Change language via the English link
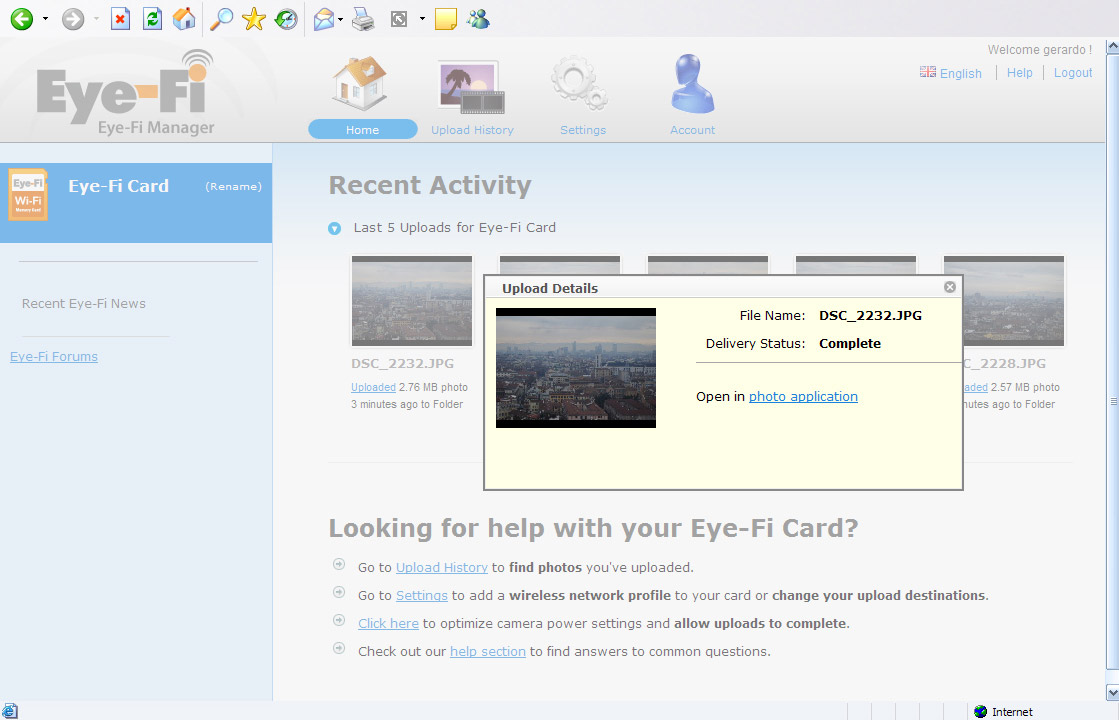This screenshot has height=720, width=1119. [x=961, y=73]
